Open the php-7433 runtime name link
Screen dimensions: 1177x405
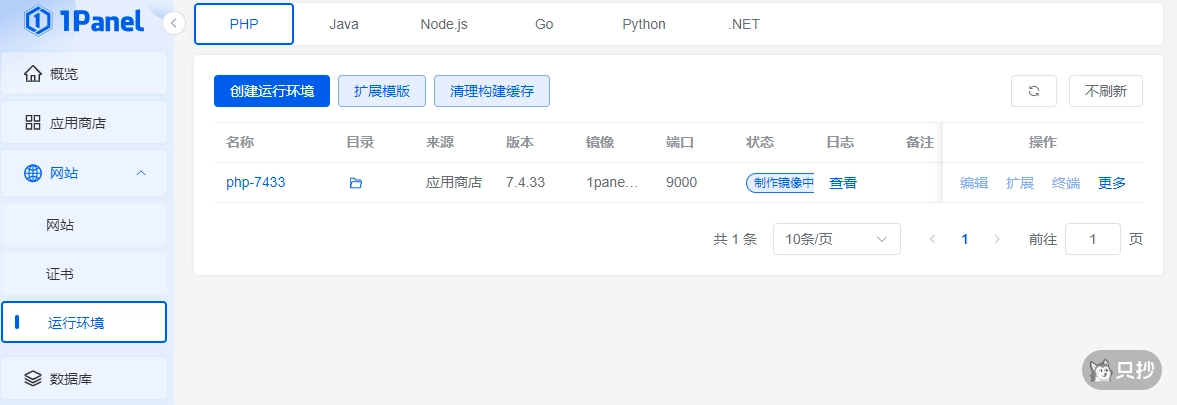[255, 182]
